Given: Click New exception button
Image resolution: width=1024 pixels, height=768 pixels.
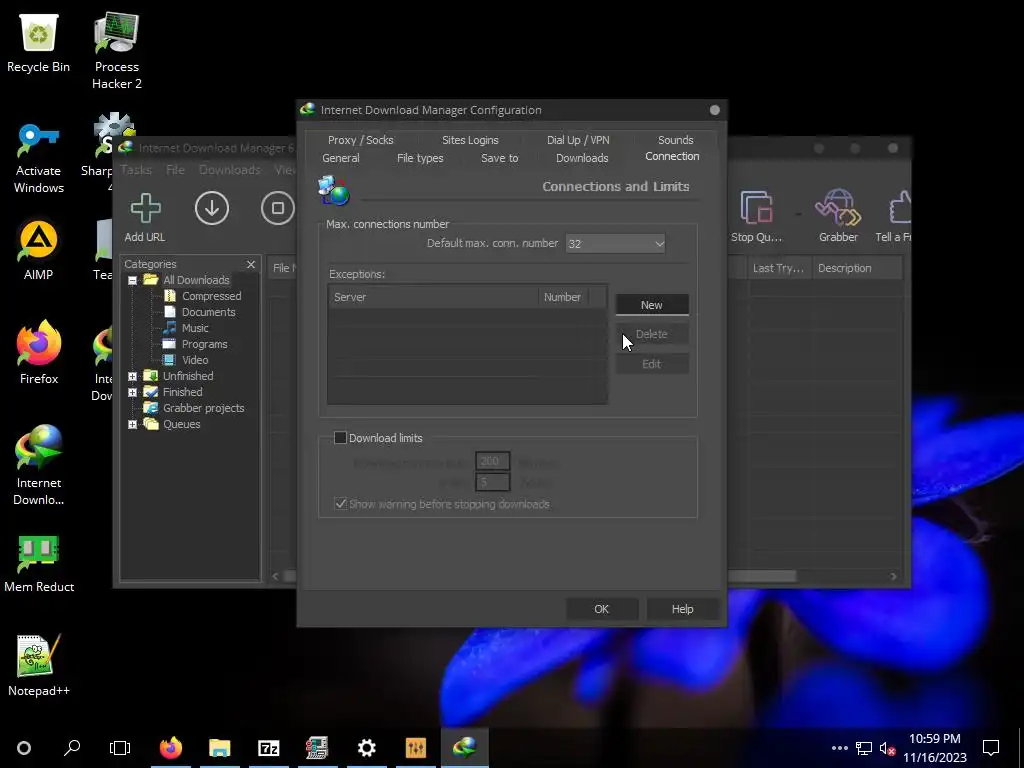Looking at the screenshot, I should [x=652, y=305].
